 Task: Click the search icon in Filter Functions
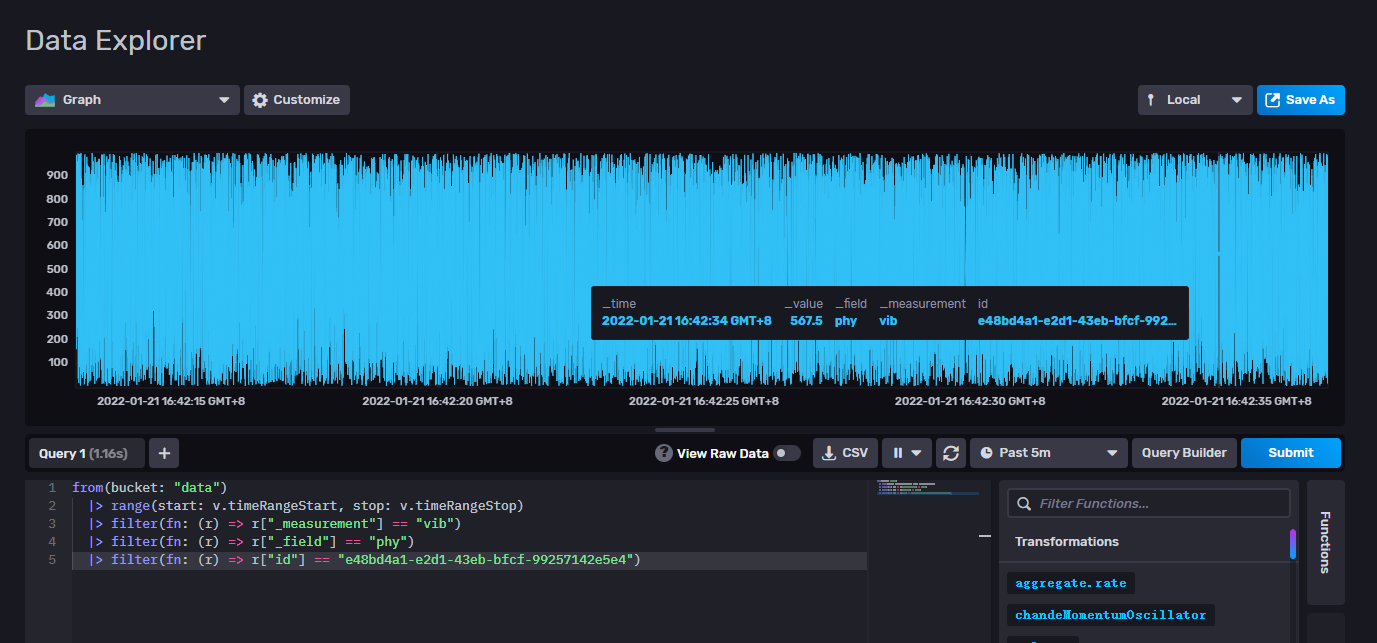(x=1024, y=504)
